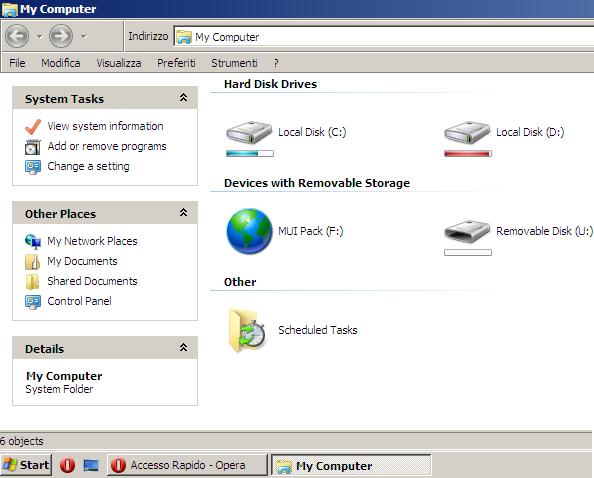Click the Other group header
This screenshot has width=594, height=478.
[x=240, y=282]
